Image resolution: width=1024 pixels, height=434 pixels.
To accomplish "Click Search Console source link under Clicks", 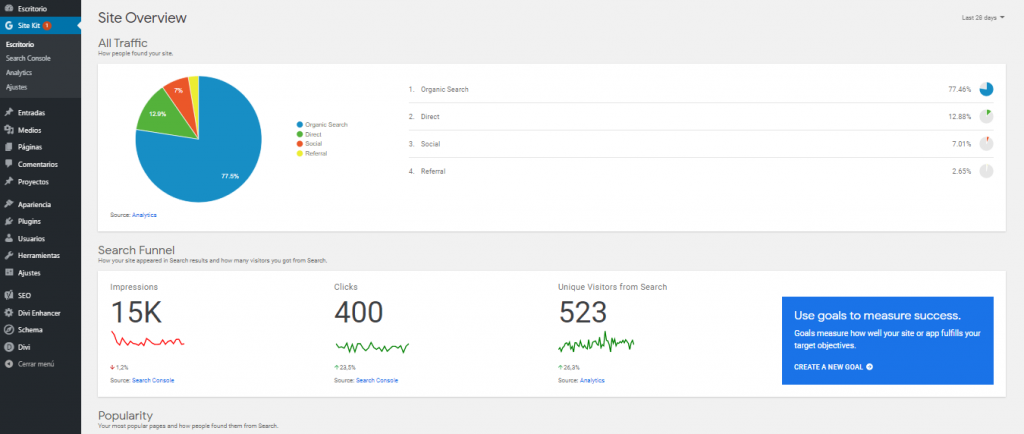I will (377, 380).
